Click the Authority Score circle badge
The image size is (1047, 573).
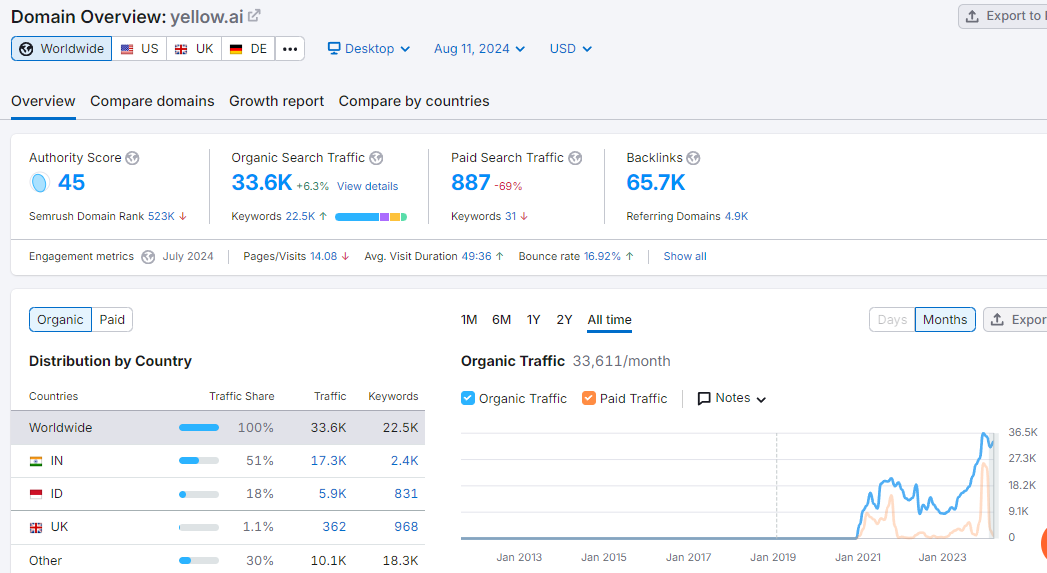[39, 182]
